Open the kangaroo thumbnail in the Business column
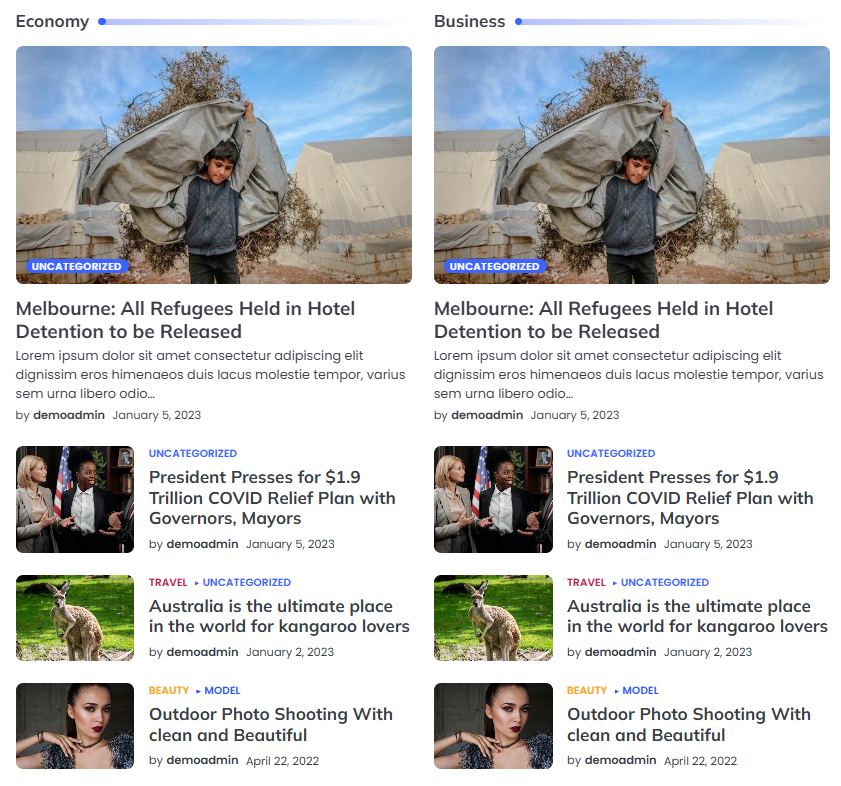The height and width of the screenshot is (786, 841). click(493, 618)
